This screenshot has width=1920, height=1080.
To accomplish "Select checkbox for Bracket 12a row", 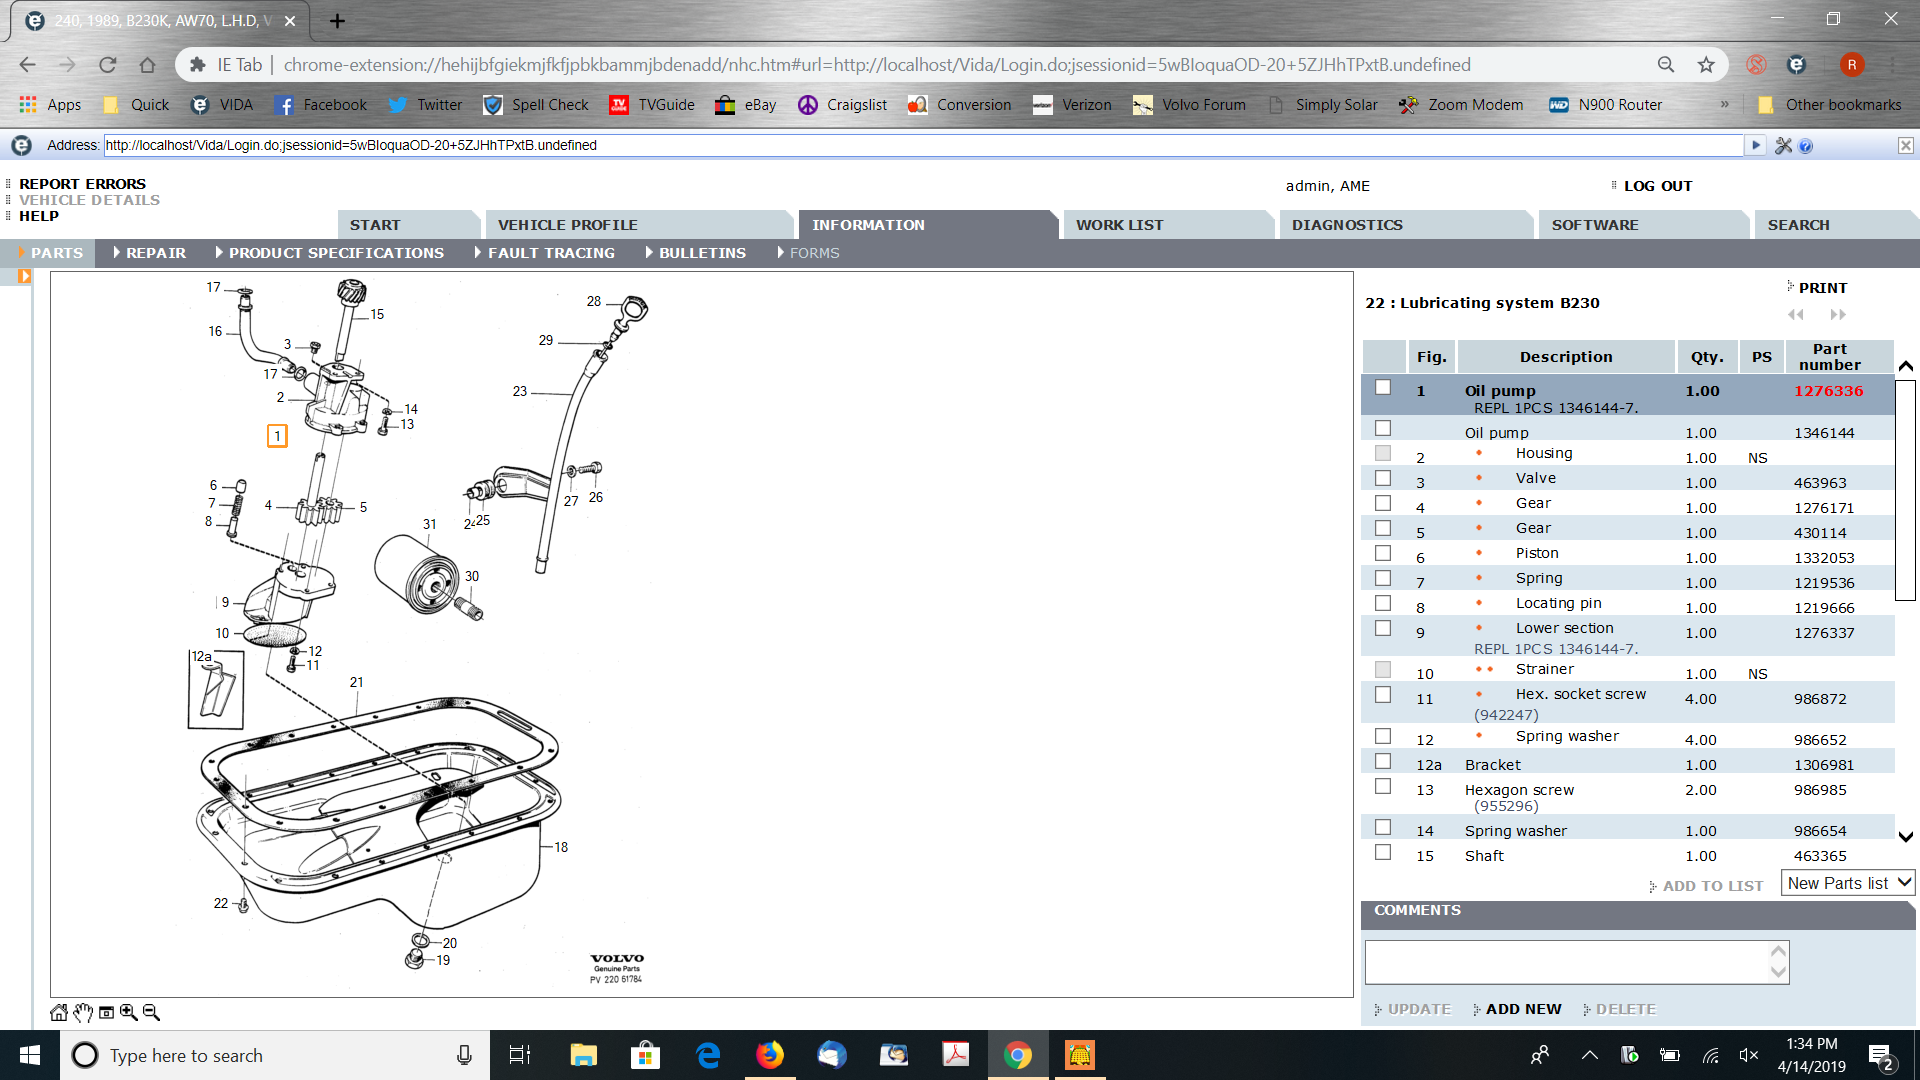I will click(1383, 762).
